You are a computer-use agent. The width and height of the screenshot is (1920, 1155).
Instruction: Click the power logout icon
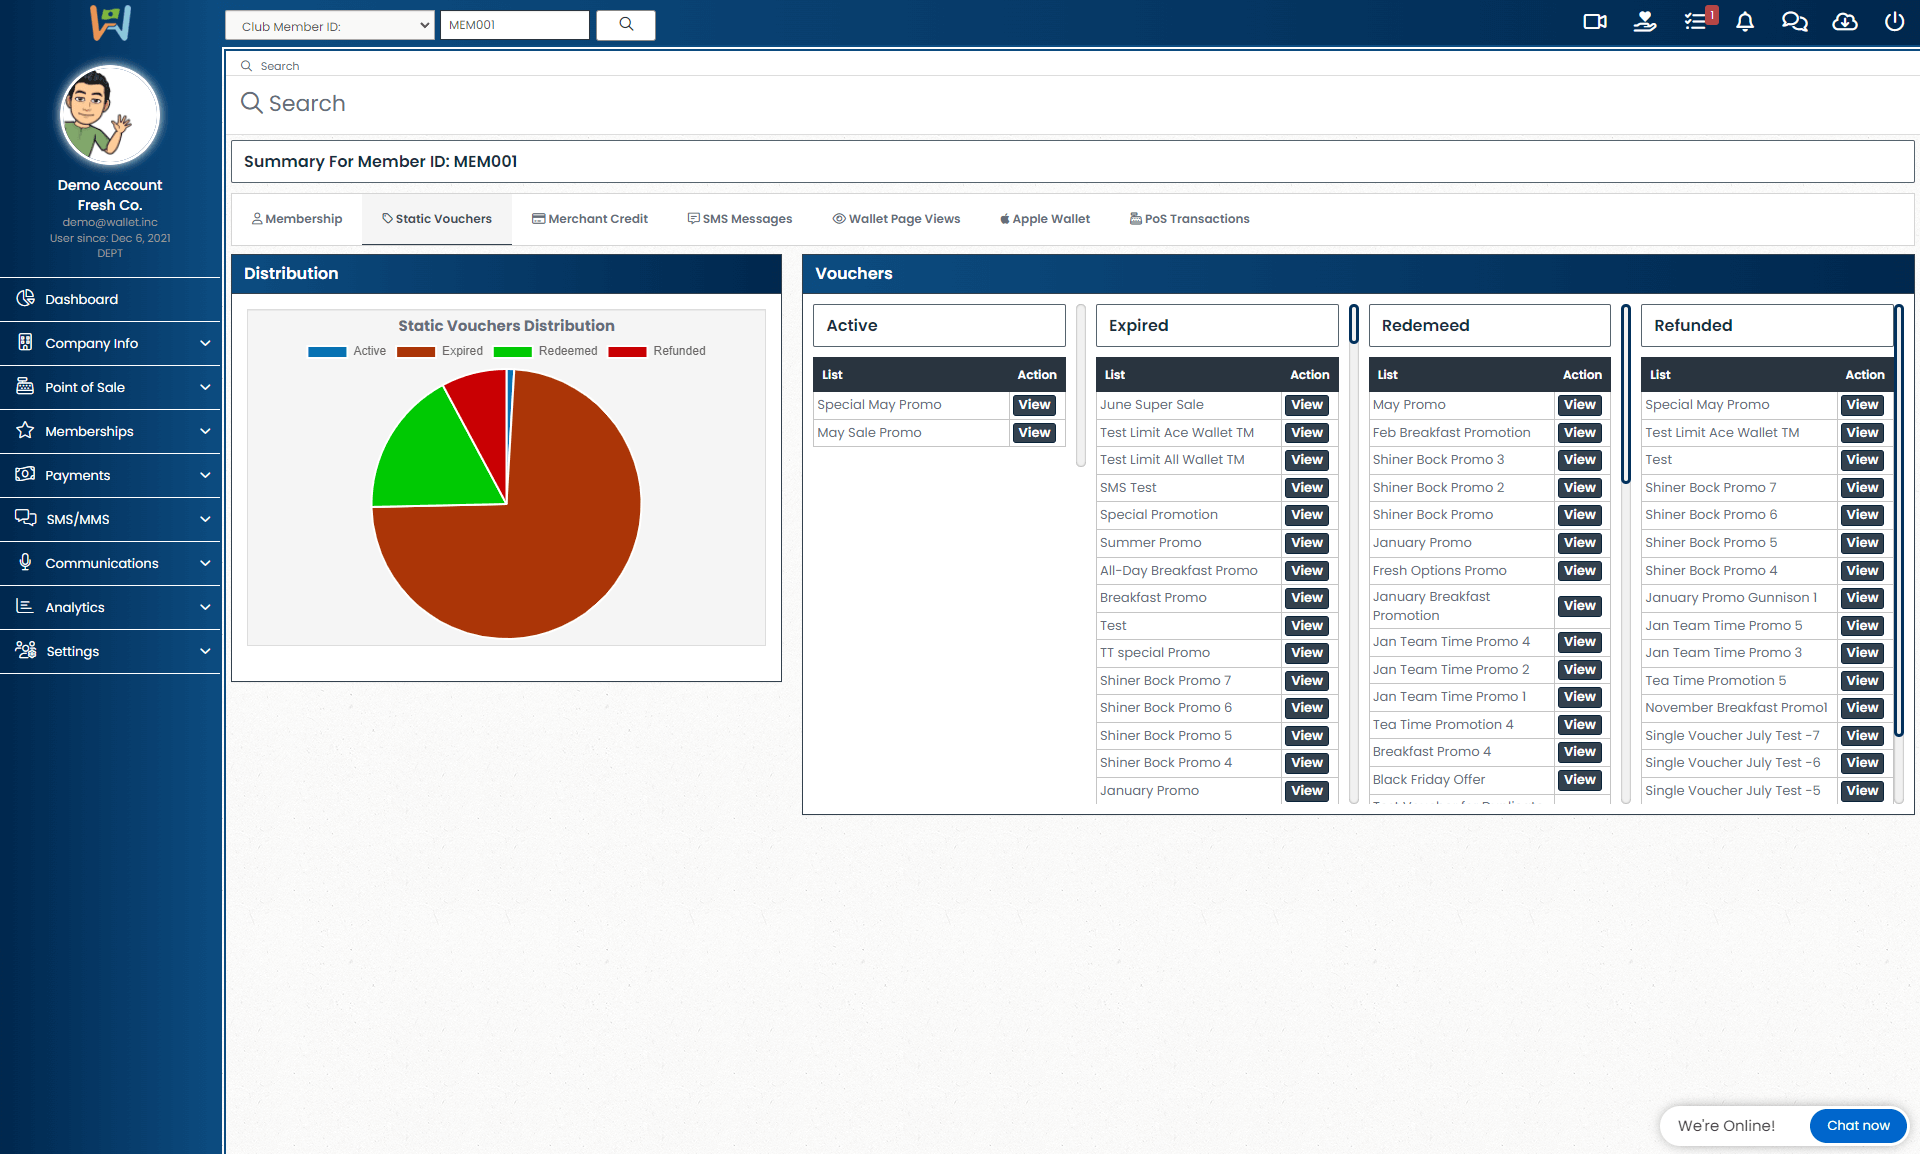(1894, 22)
